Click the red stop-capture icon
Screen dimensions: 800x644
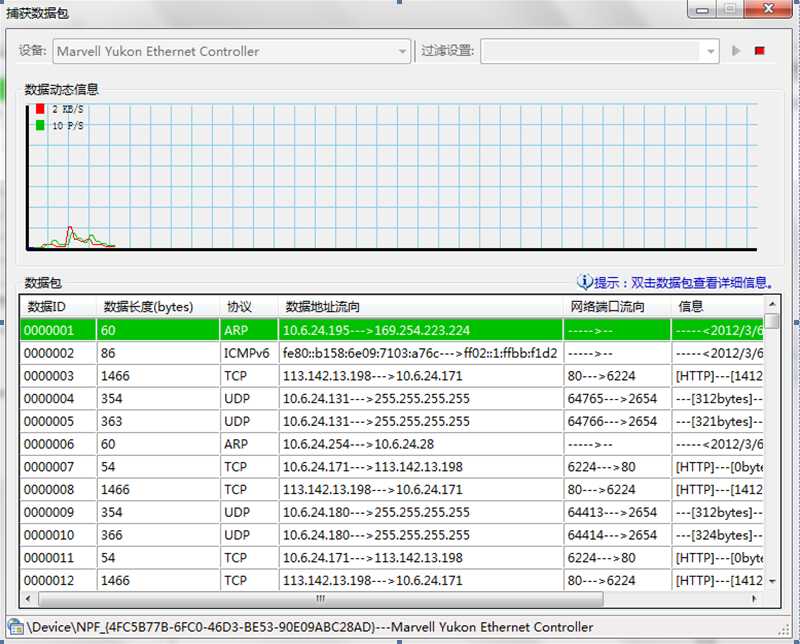point(760,51)
